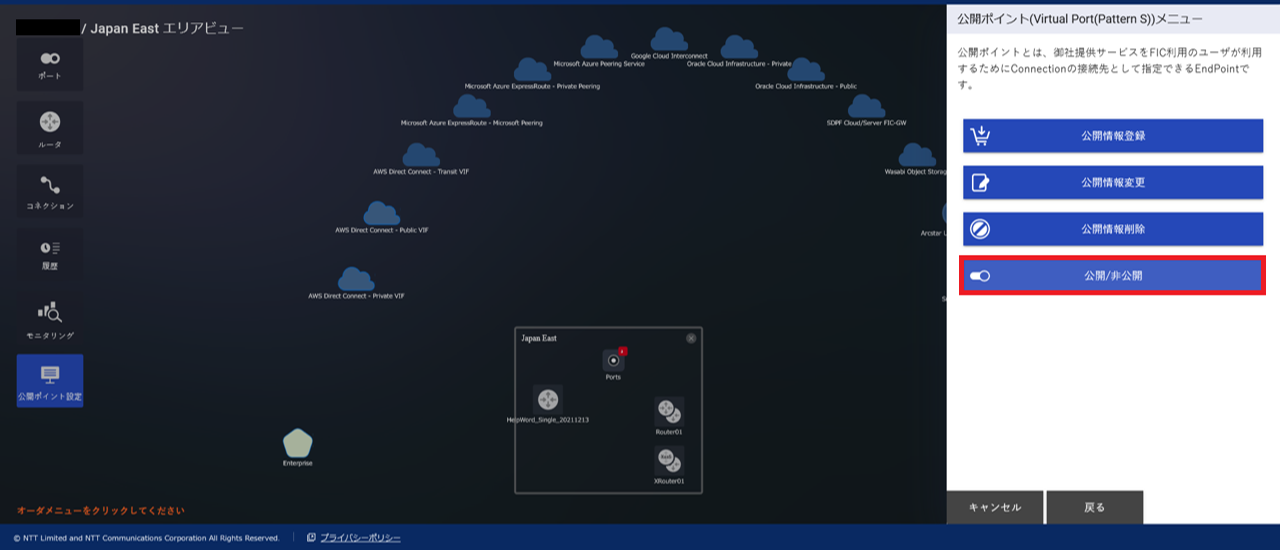Click the 公開ポイント(Virtual Port(Pattern S))メニュー title
Image resolution: width=1280 pixels, height=550 pixels.
coord(1079,19)
